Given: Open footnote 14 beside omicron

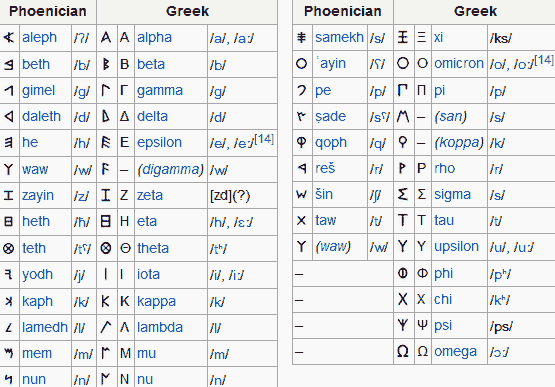Looking at the screenshot, I should click(x=544, y=60).
